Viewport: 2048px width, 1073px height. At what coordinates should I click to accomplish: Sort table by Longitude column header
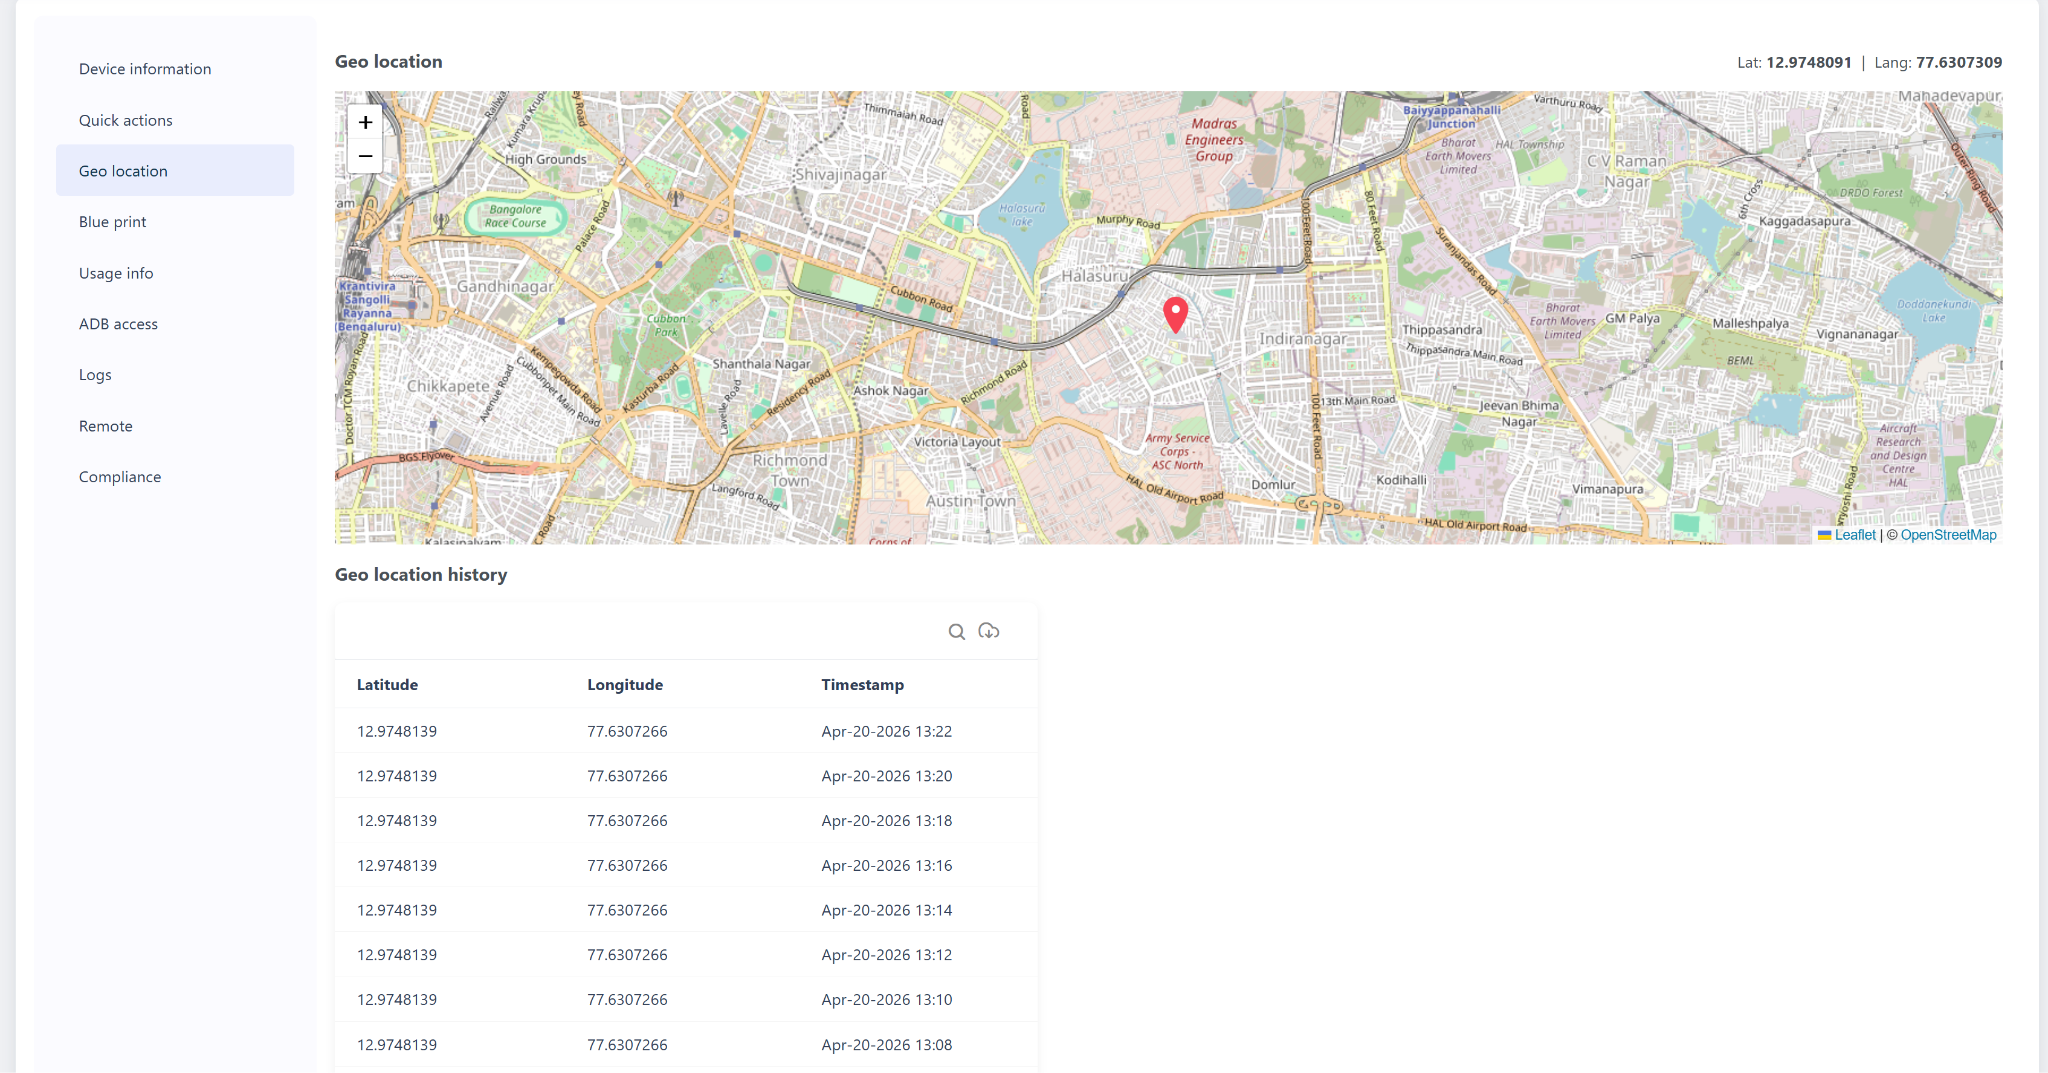click(x=625, y=685)
